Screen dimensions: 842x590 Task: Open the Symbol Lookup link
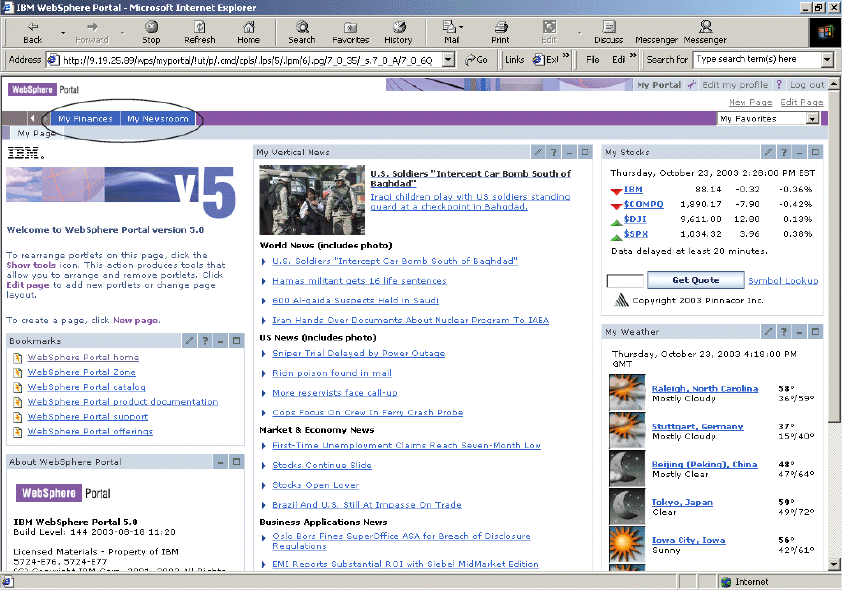tap(783, 281)
